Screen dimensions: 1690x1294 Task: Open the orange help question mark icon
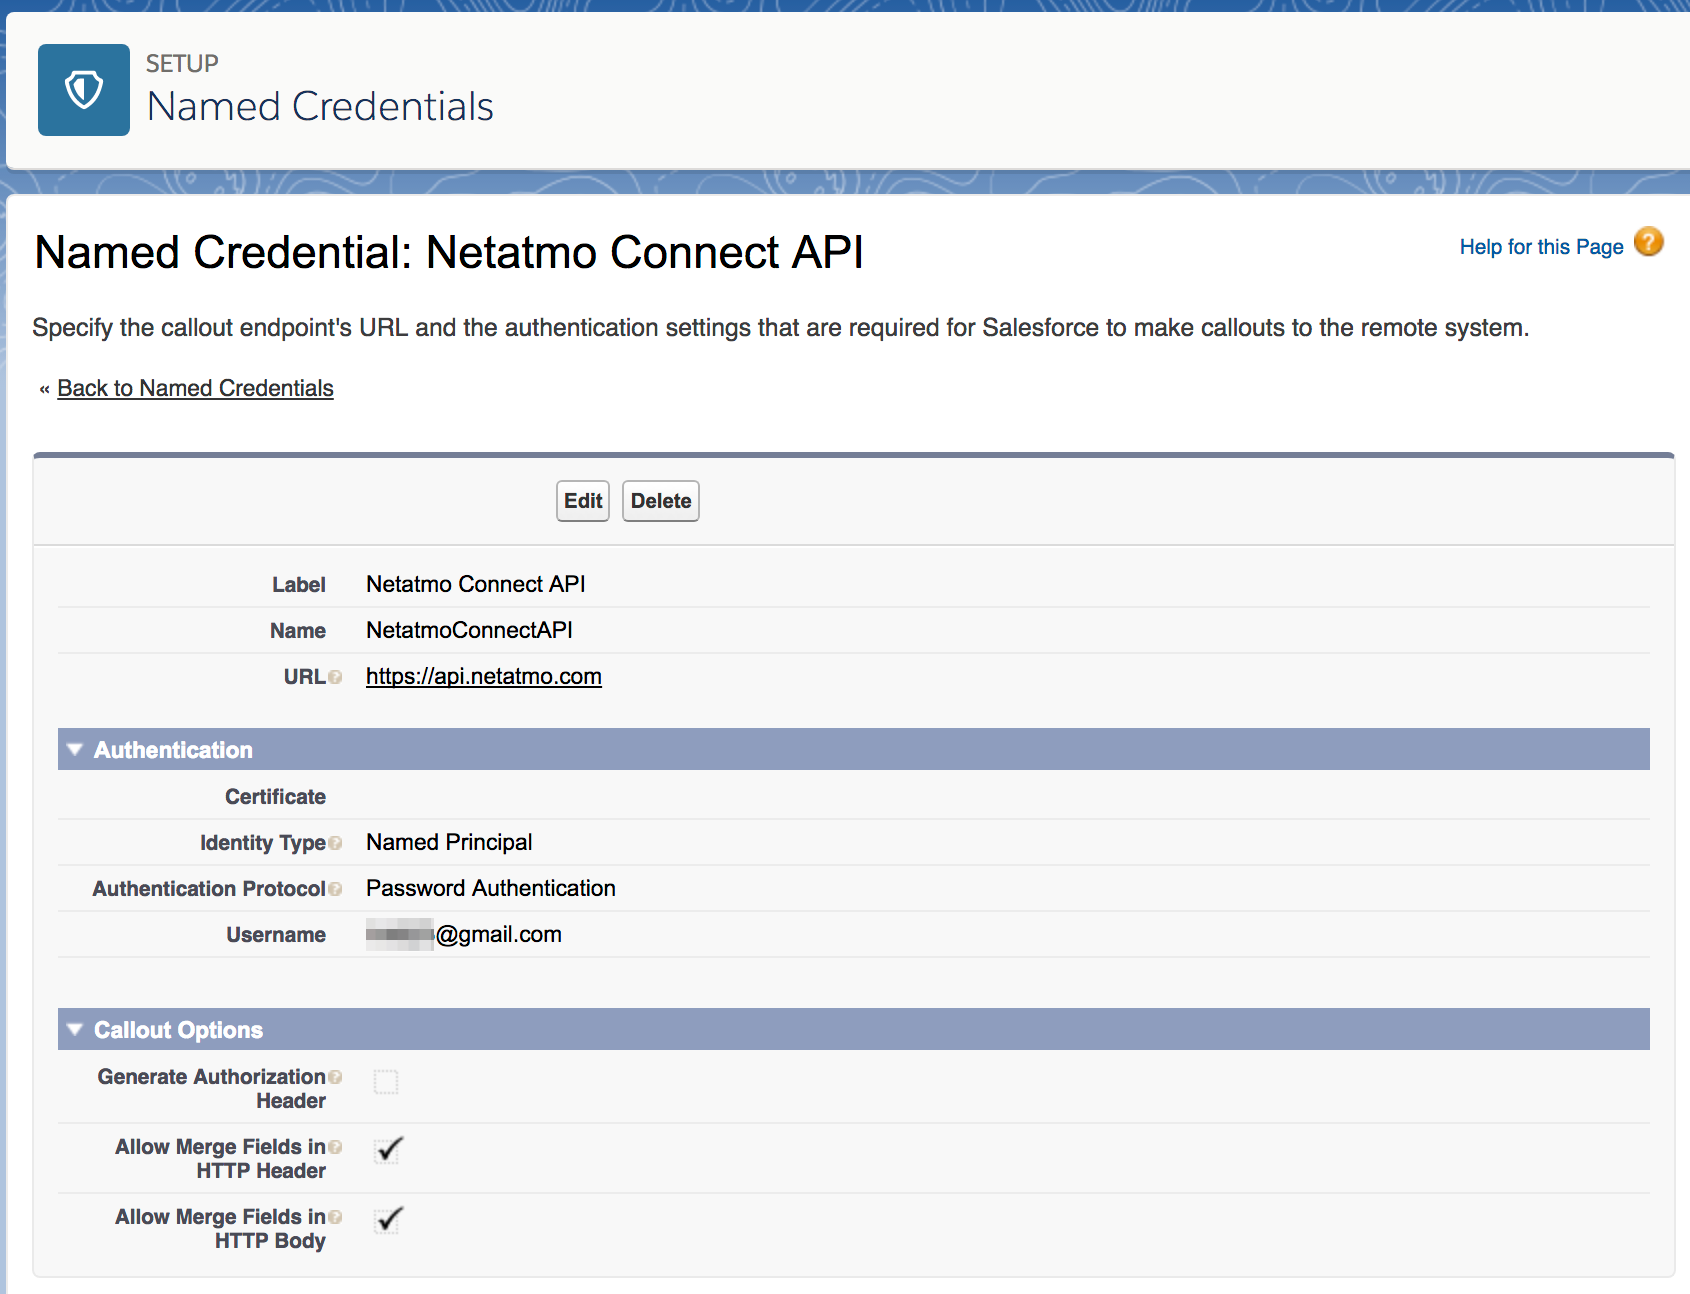click(x=1649, y=242)
